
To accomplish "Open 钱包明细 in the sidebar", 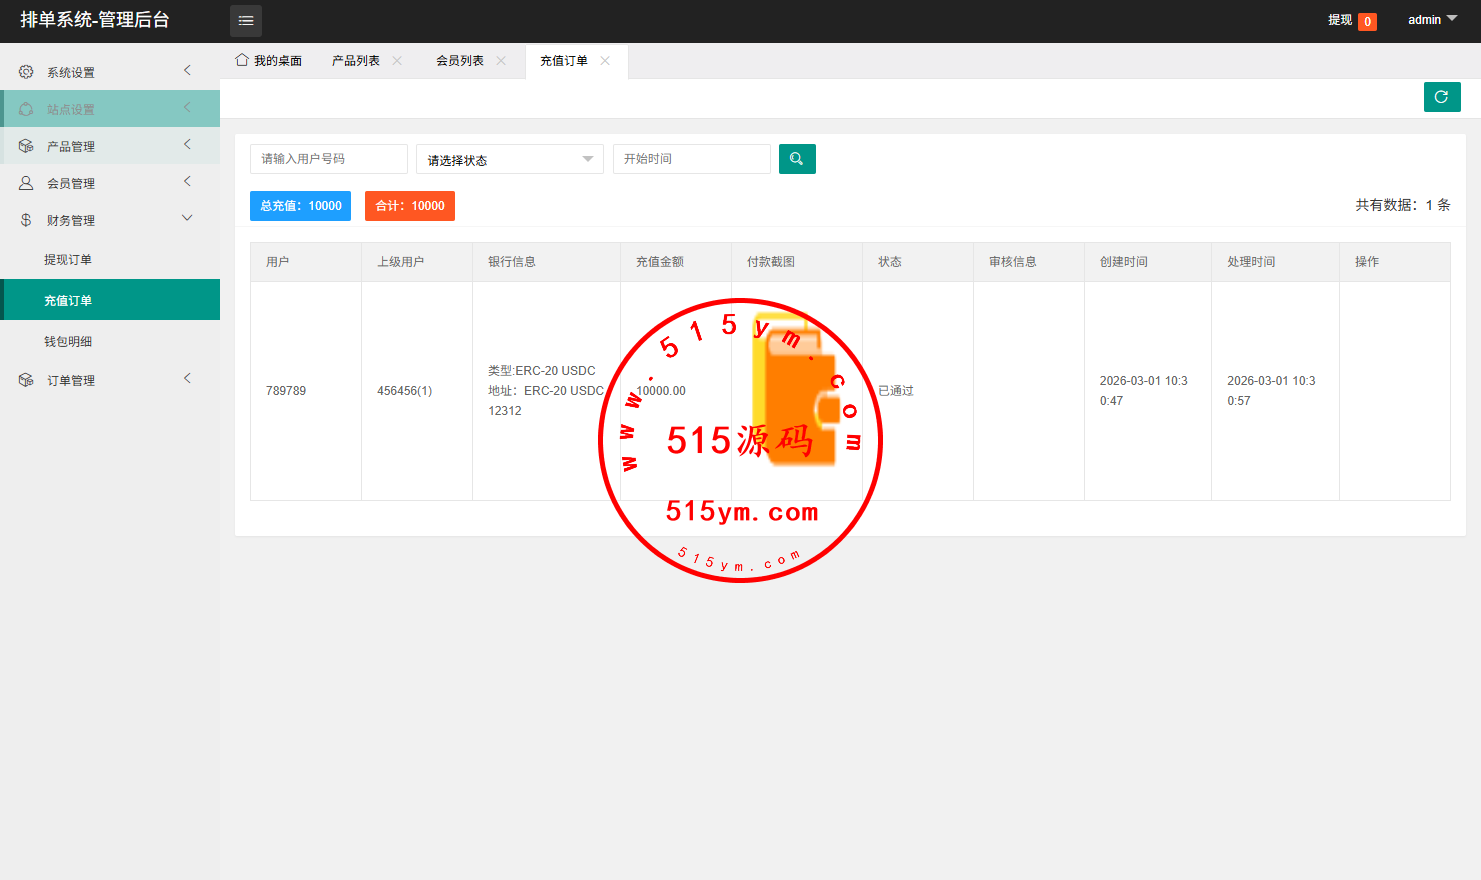I will 68,342.
